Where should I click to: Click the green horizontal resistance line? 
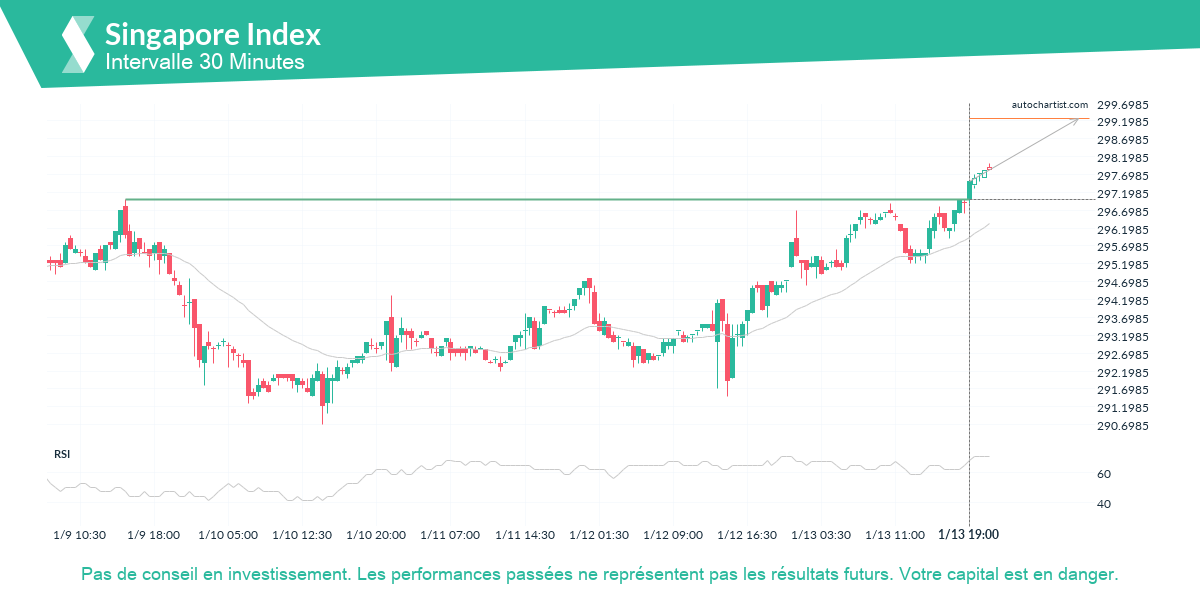(x=546, y=199)
